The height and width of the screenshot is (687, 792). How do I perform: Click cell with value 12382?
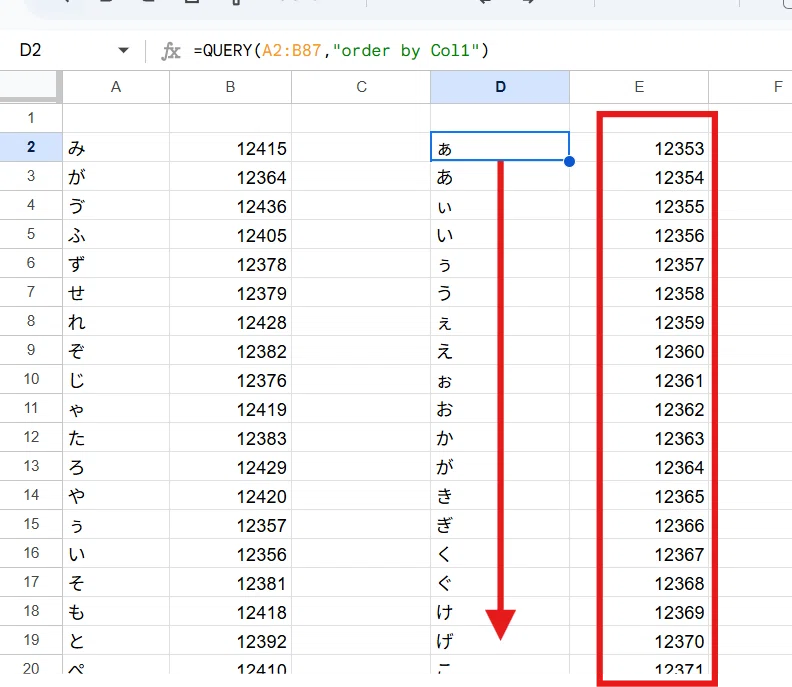click(x=230, y=350)
